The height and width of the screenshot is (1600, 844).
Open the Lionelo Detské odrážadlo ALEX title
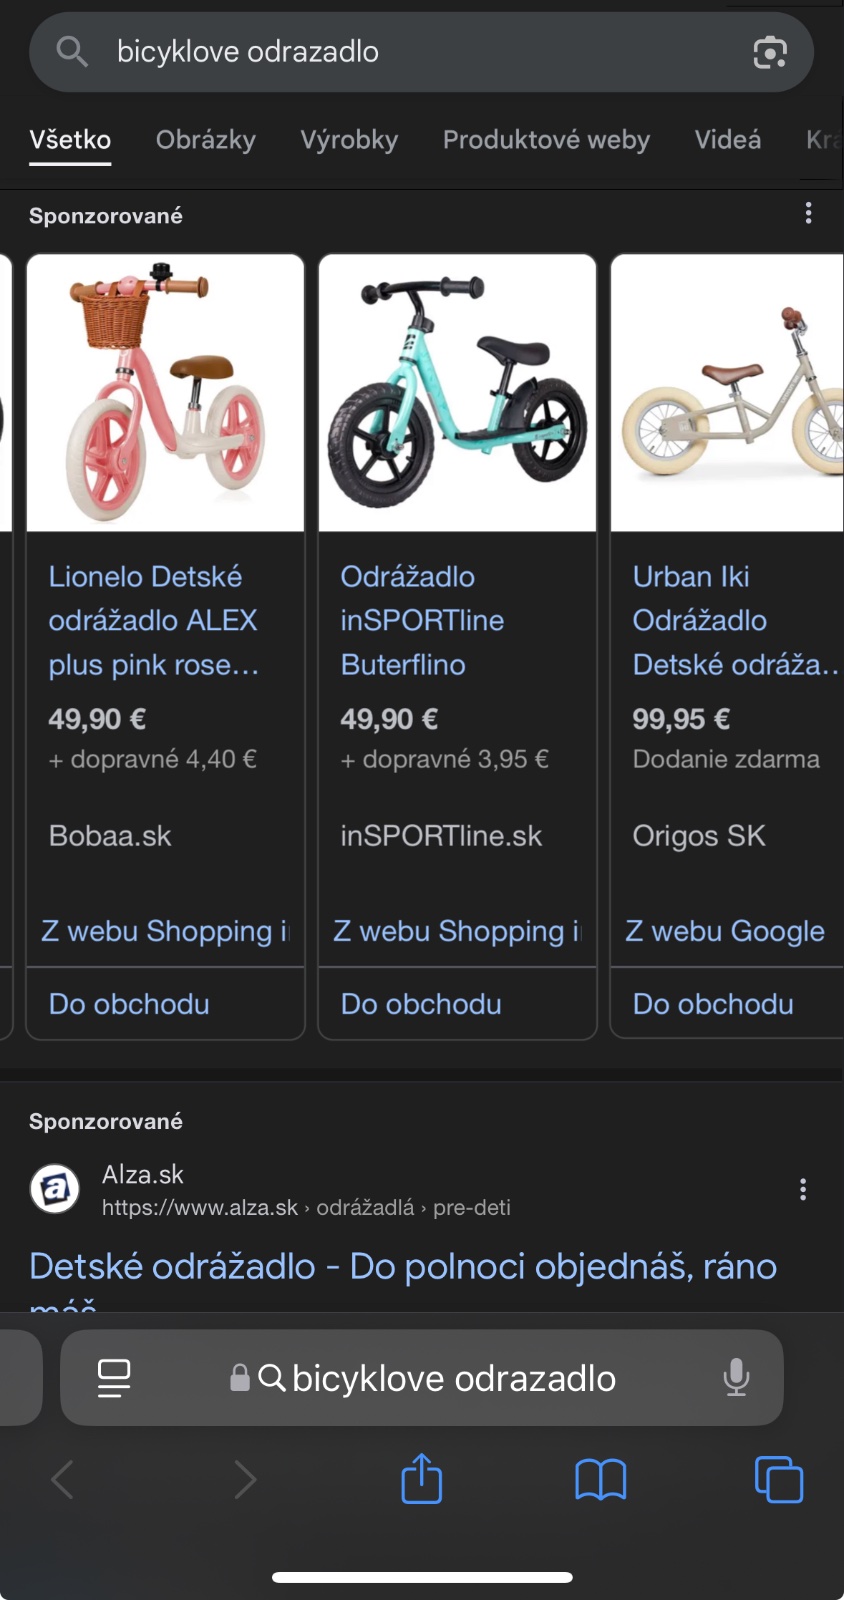[153, 620]
